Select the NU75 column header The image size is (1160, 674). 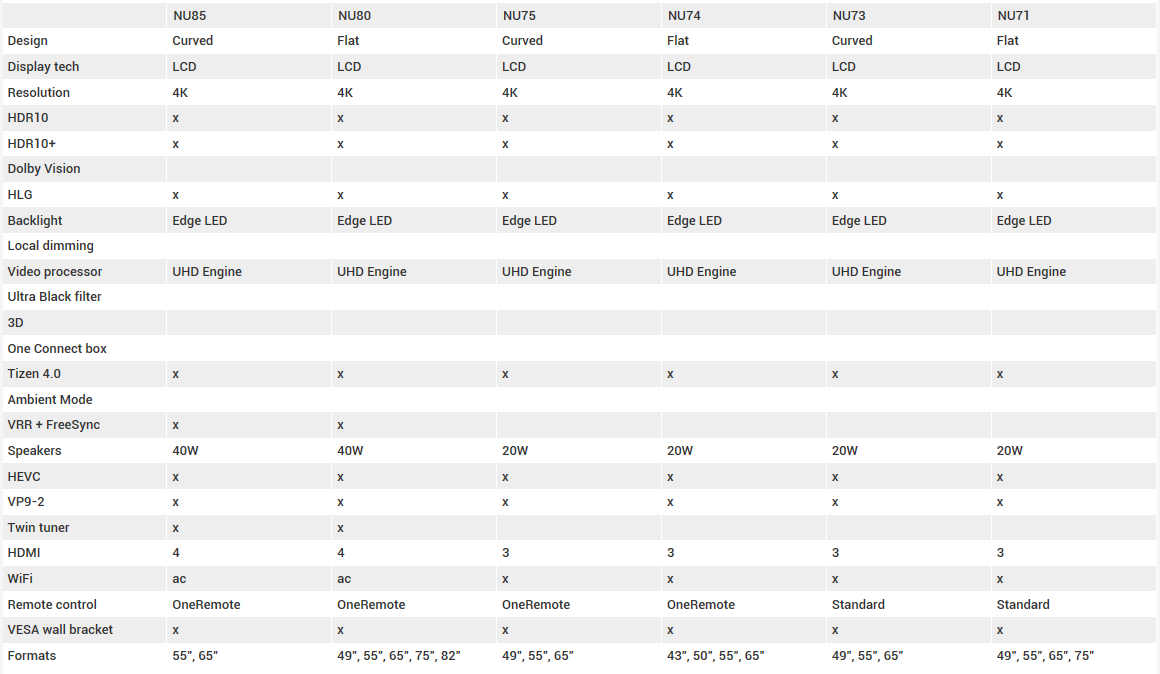click(520, 15)
